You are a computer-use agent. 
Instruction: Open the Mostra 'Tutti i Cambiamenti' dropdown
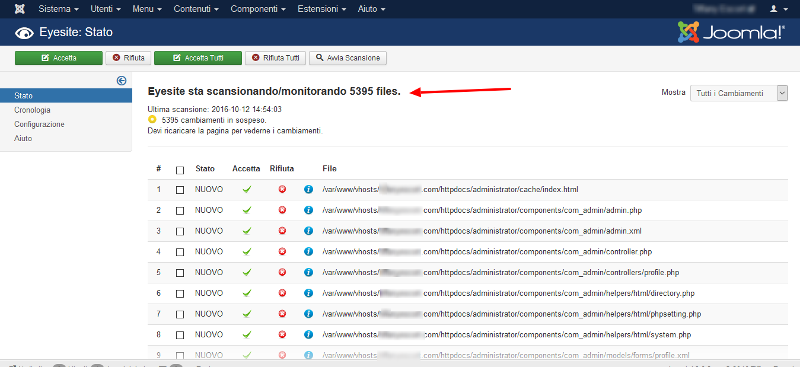739,93
